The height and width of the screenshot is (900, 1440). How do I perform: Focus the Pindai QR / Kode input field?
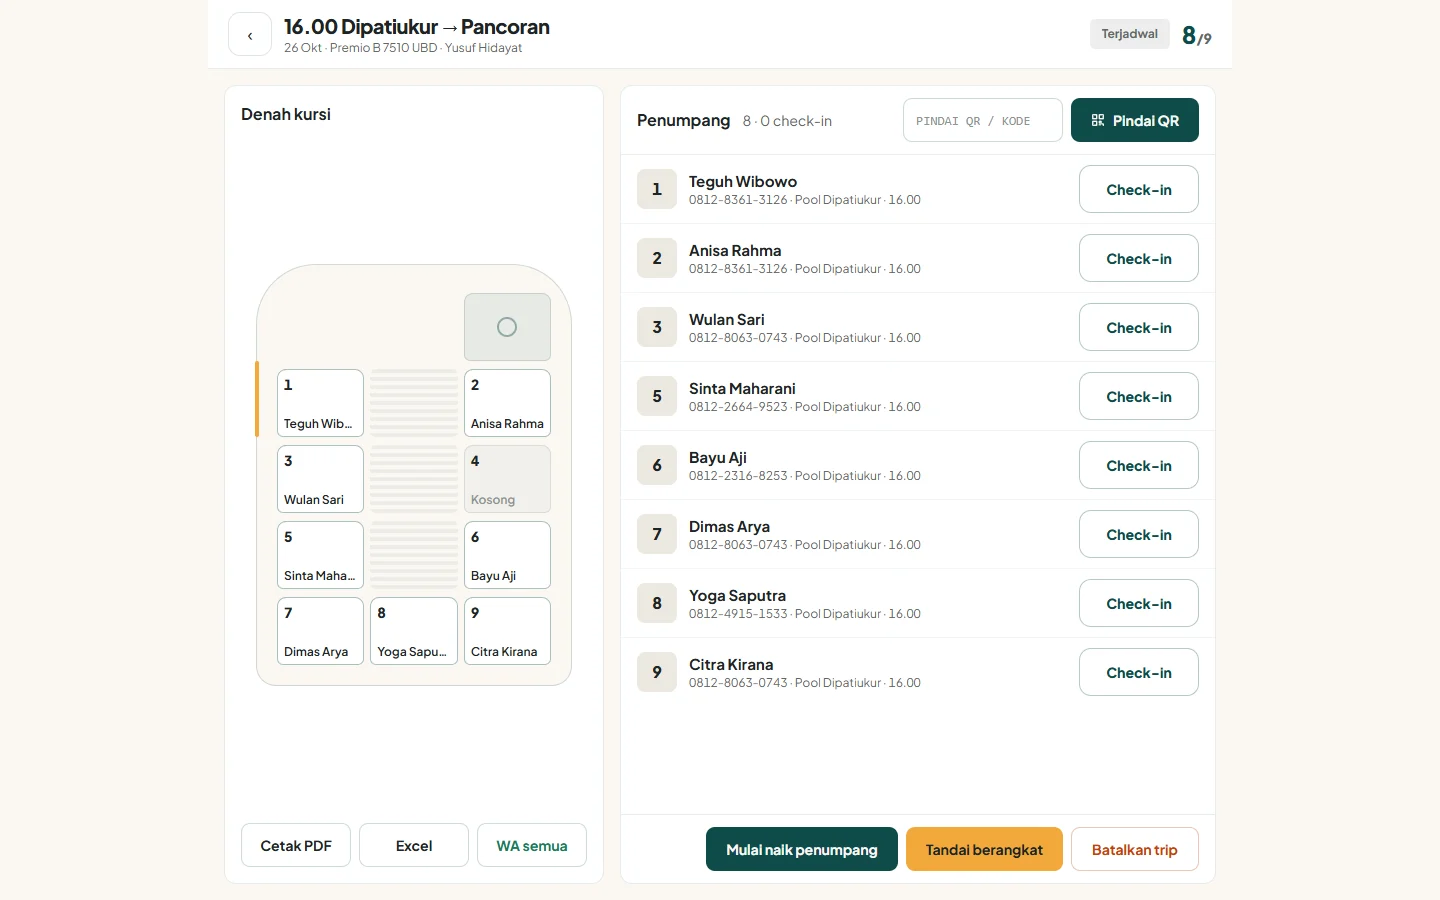(x=983, y=120)
